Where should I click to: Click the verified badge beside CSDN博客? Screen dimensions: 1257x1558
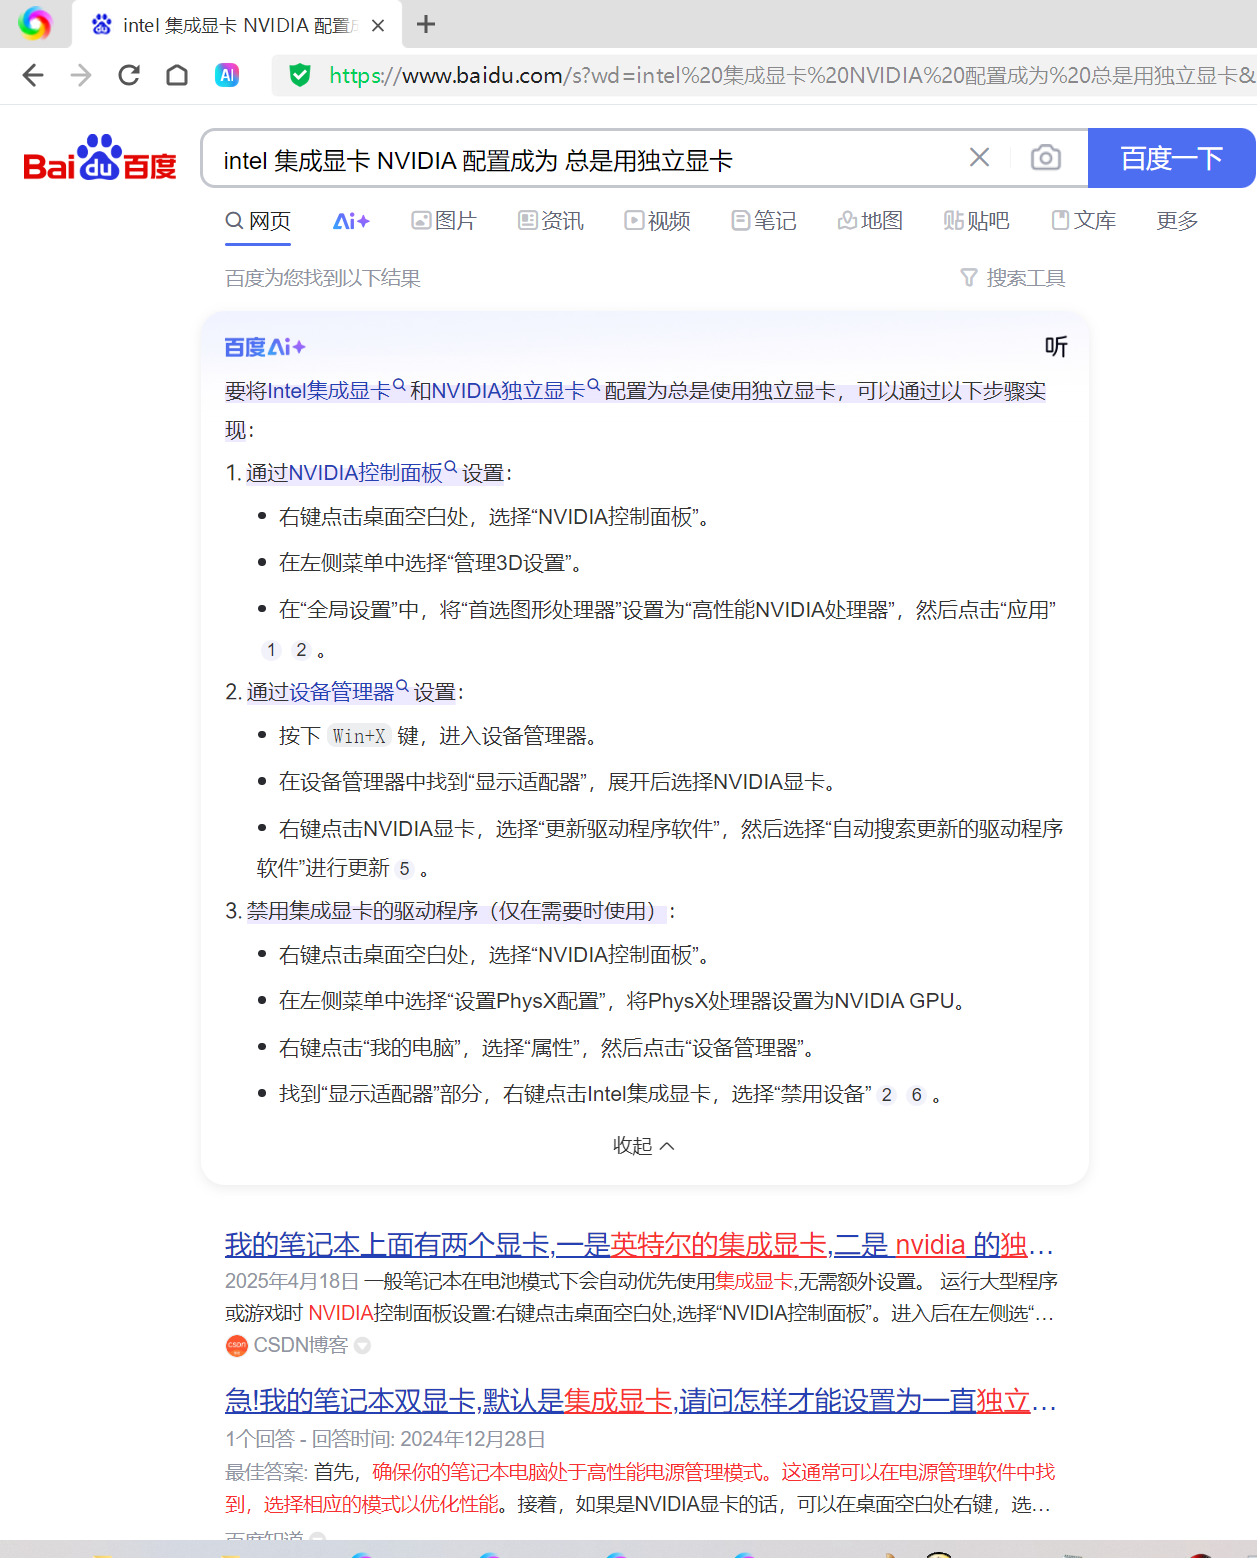(363, 1346)
